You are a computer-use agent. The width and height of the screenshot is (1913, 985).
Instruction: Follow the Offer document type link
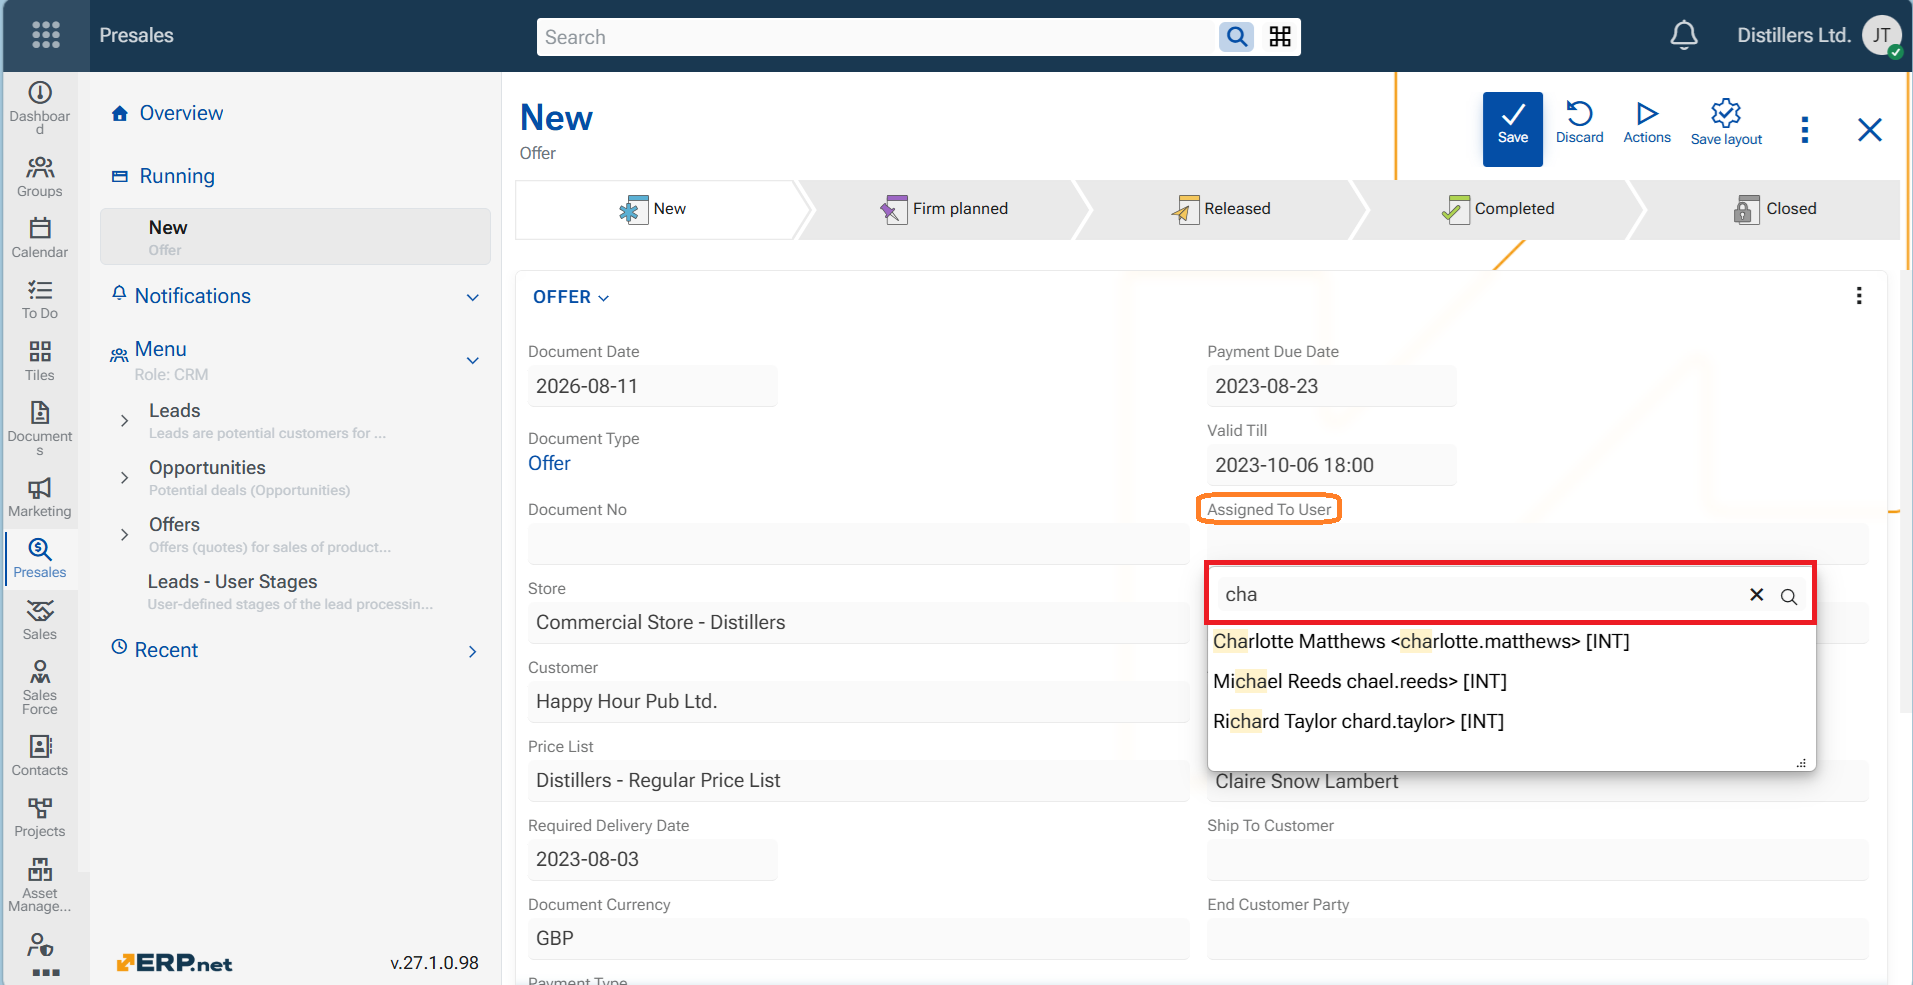pos(549,463)
